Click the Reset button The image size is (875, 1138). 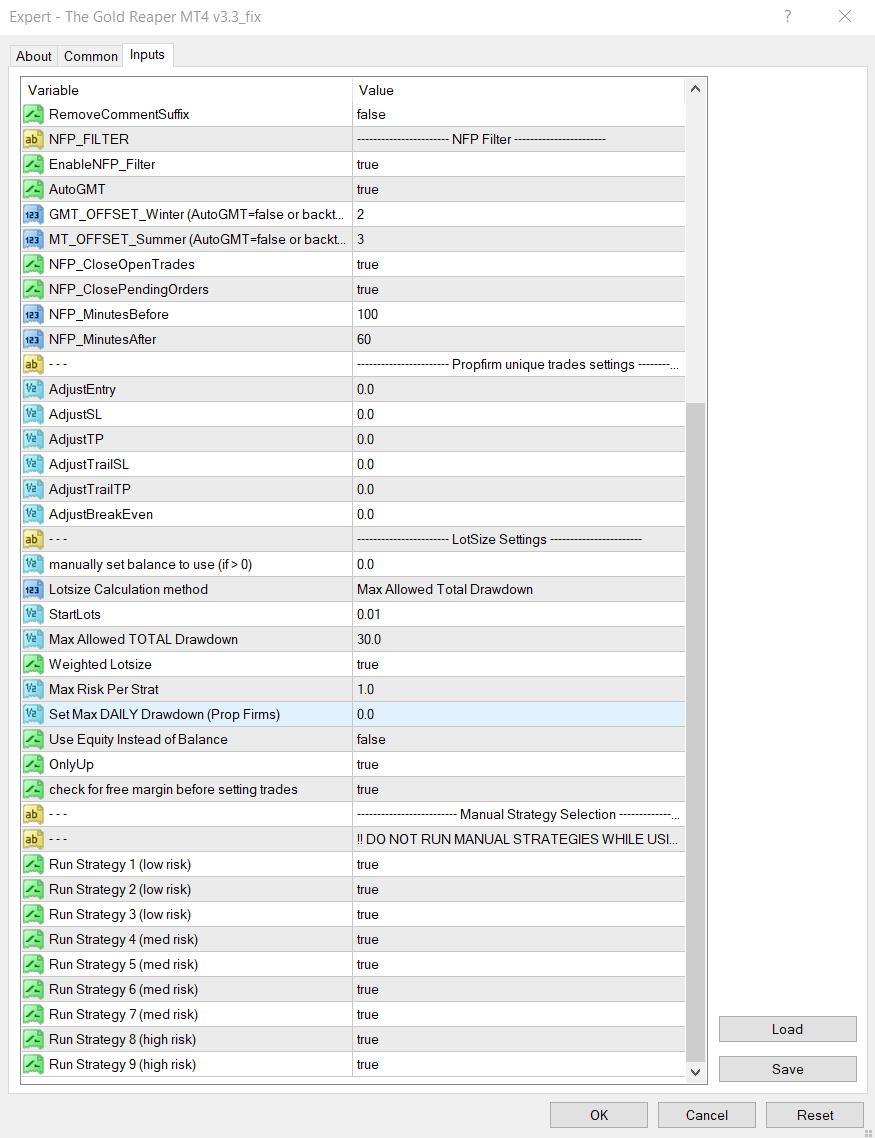tap(815, 1116)
